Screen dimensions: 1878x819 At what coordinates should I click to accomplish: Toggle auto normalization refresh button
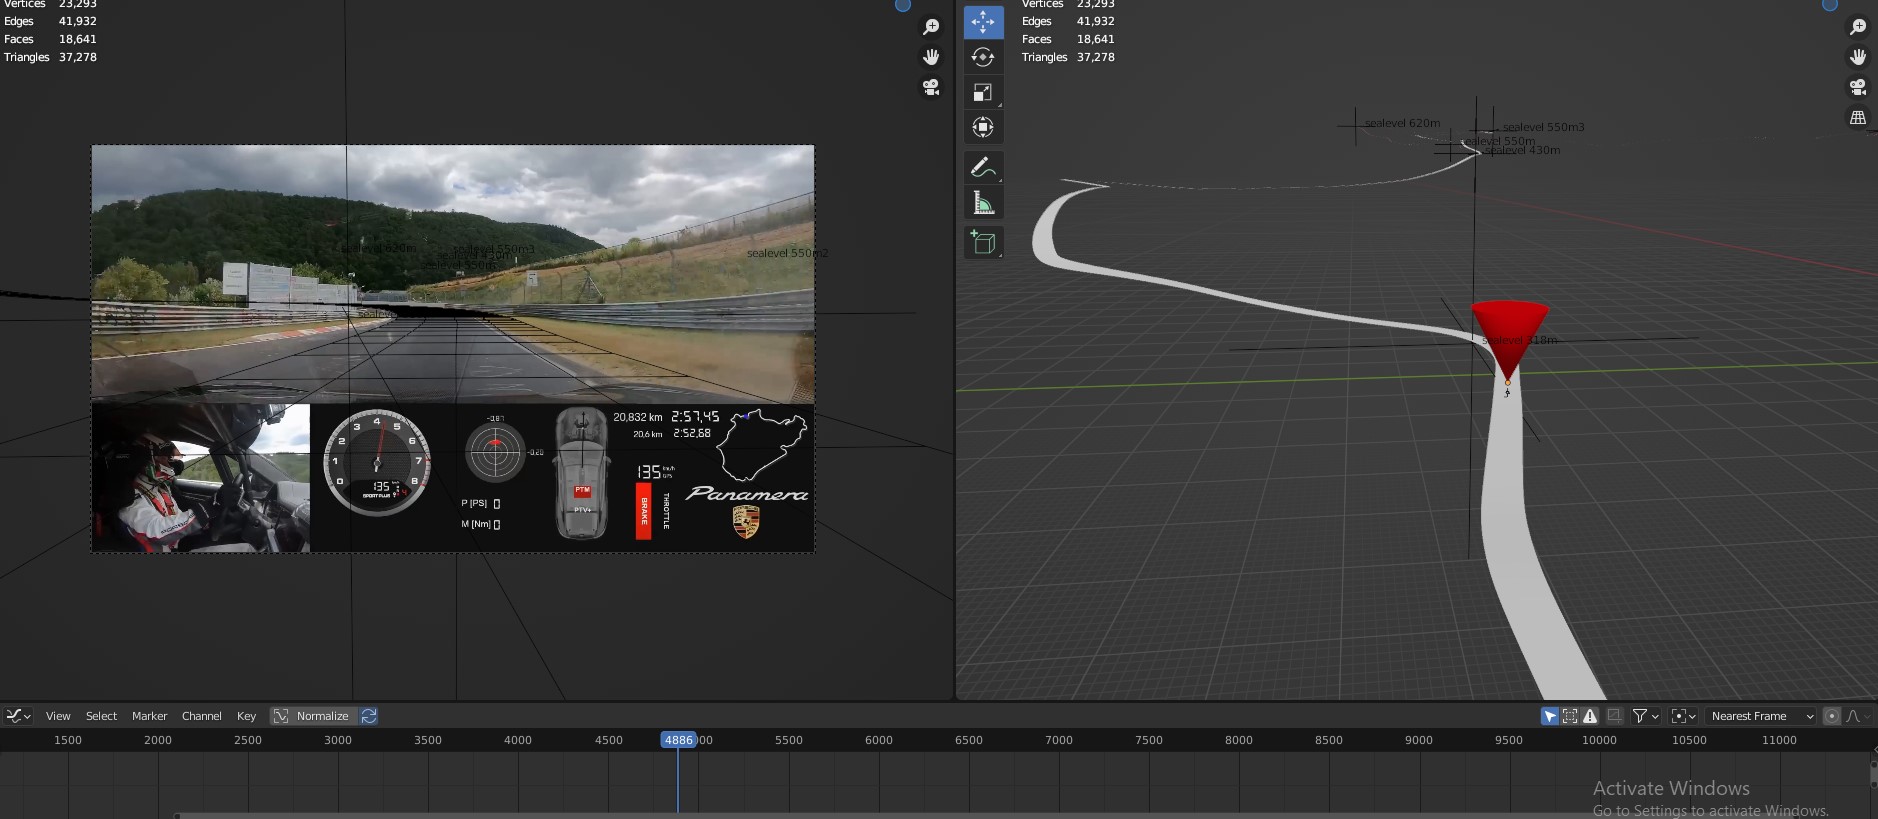click(369, 716)
